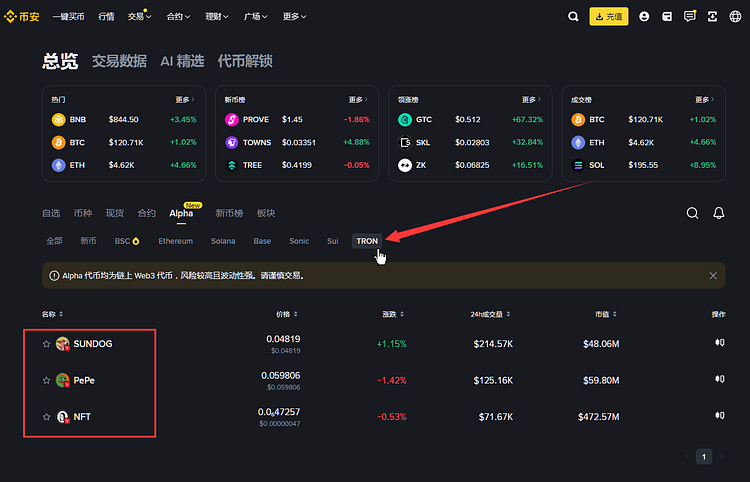The width and height of the screenshot is (750, 482).
Task: Click PePe 24h volume $125.16K
Action: point(493,380)
